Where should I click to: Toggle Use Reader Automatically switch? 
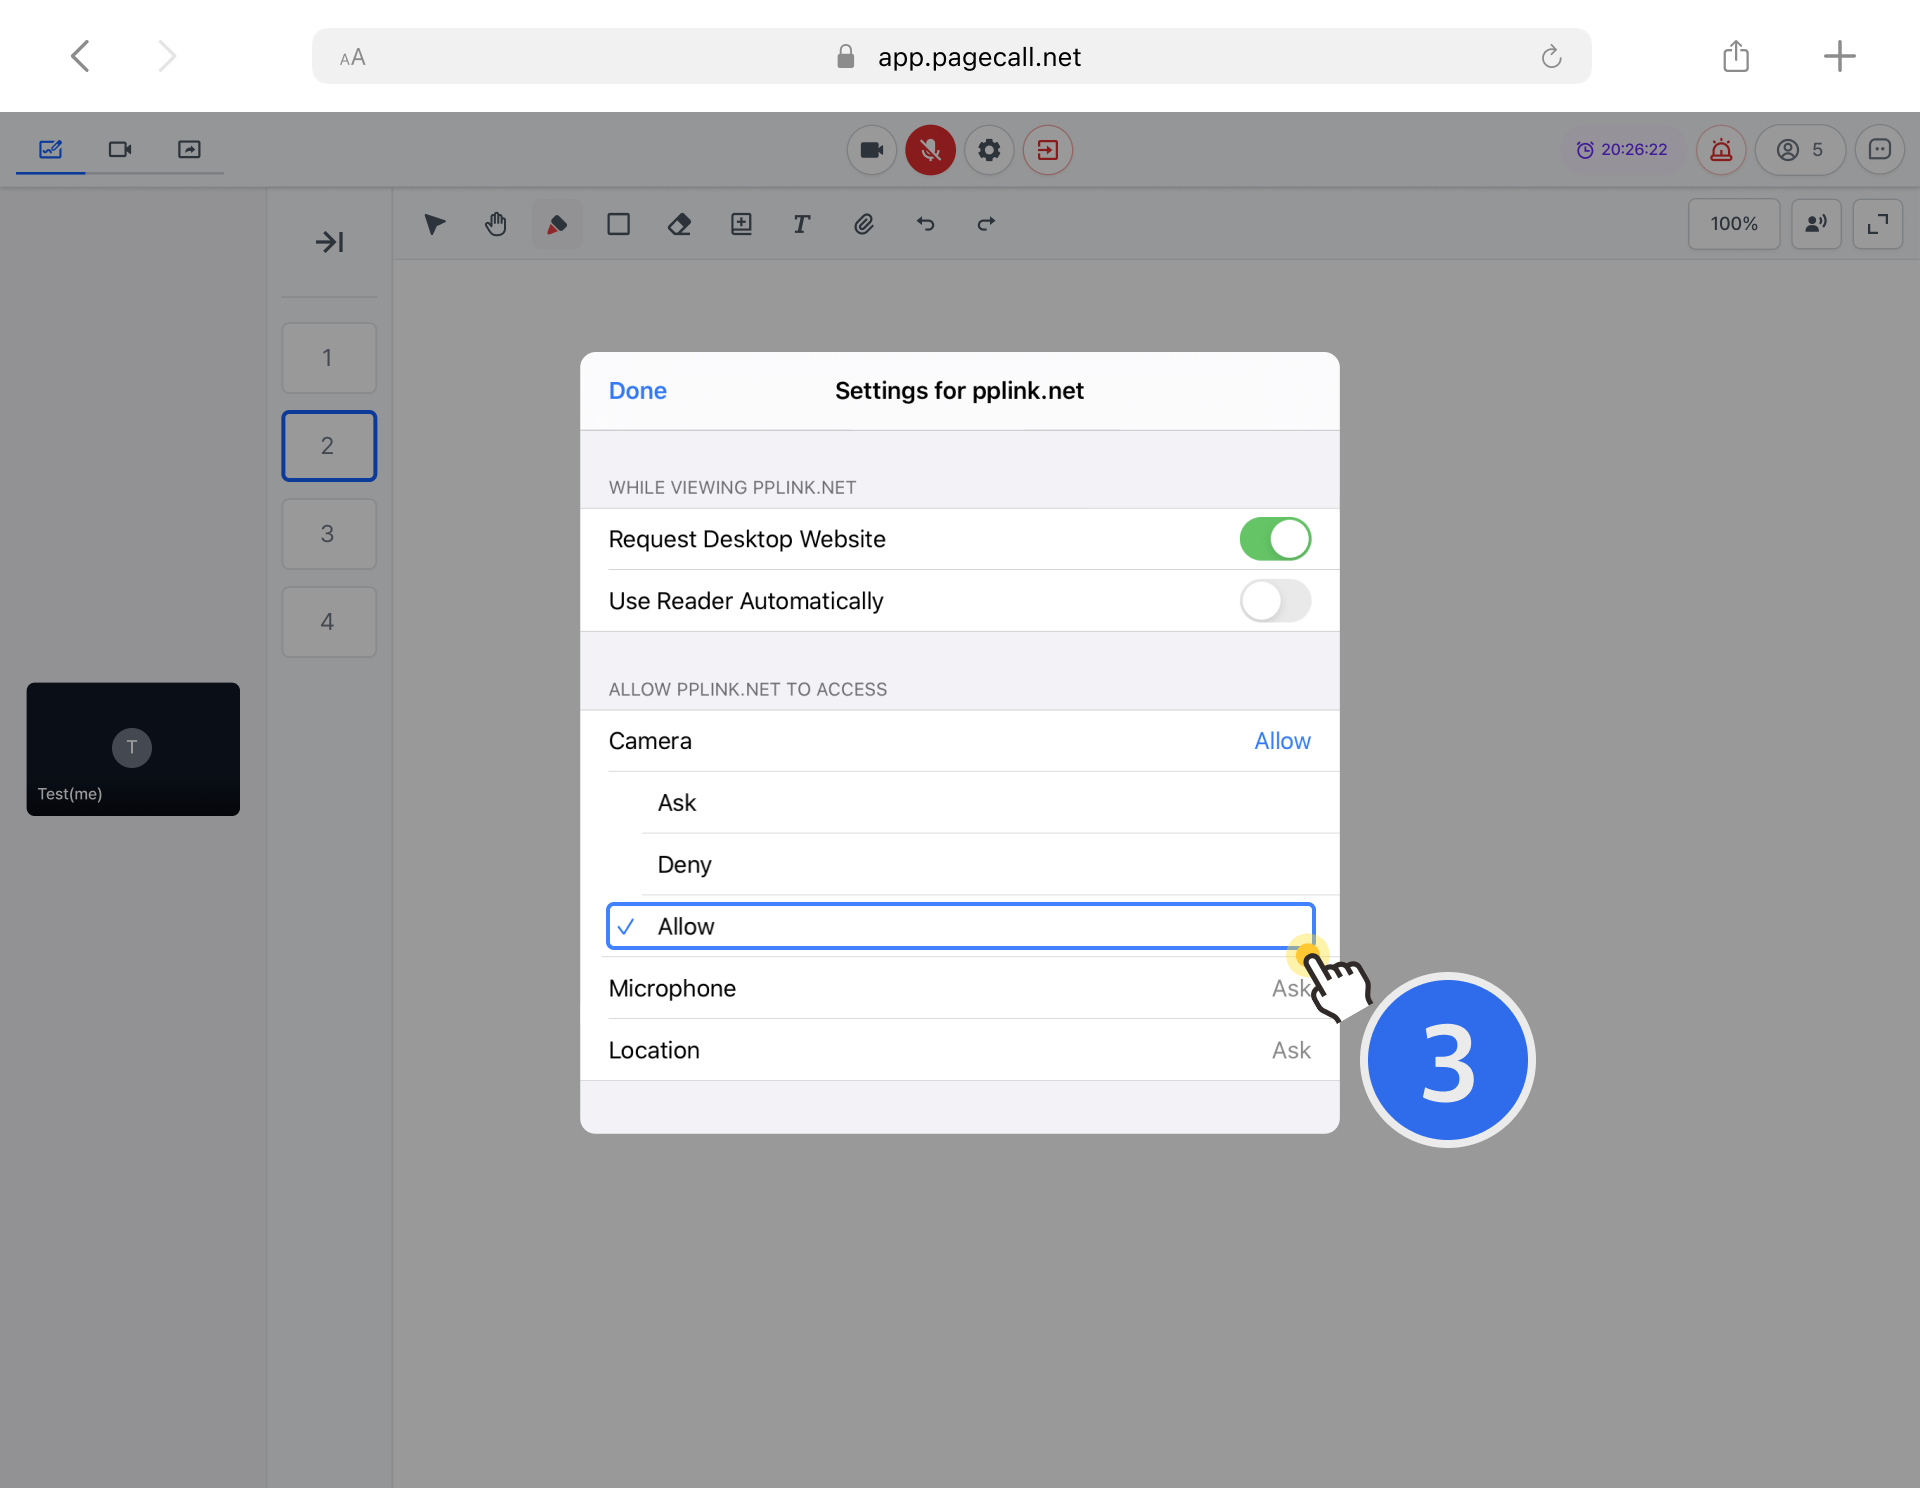(x=1275, y=601)
